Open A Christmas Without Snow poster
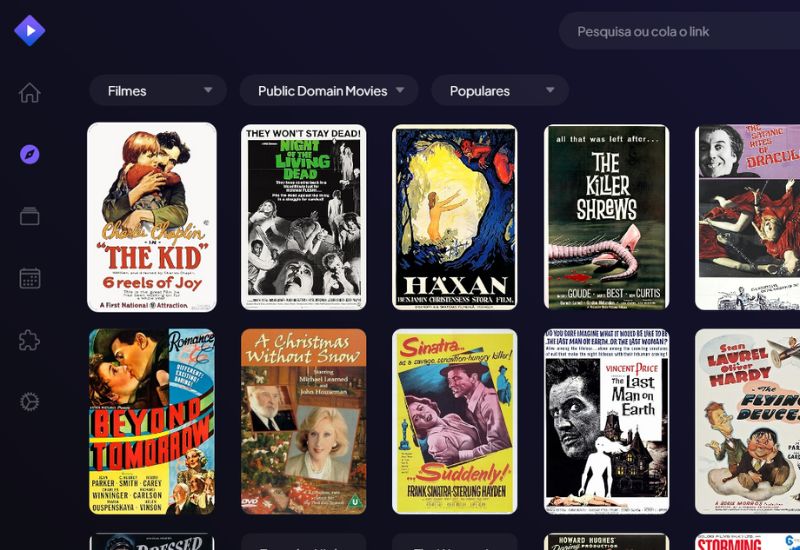Viewport: 800px width, 550px height. coord(304,421)
